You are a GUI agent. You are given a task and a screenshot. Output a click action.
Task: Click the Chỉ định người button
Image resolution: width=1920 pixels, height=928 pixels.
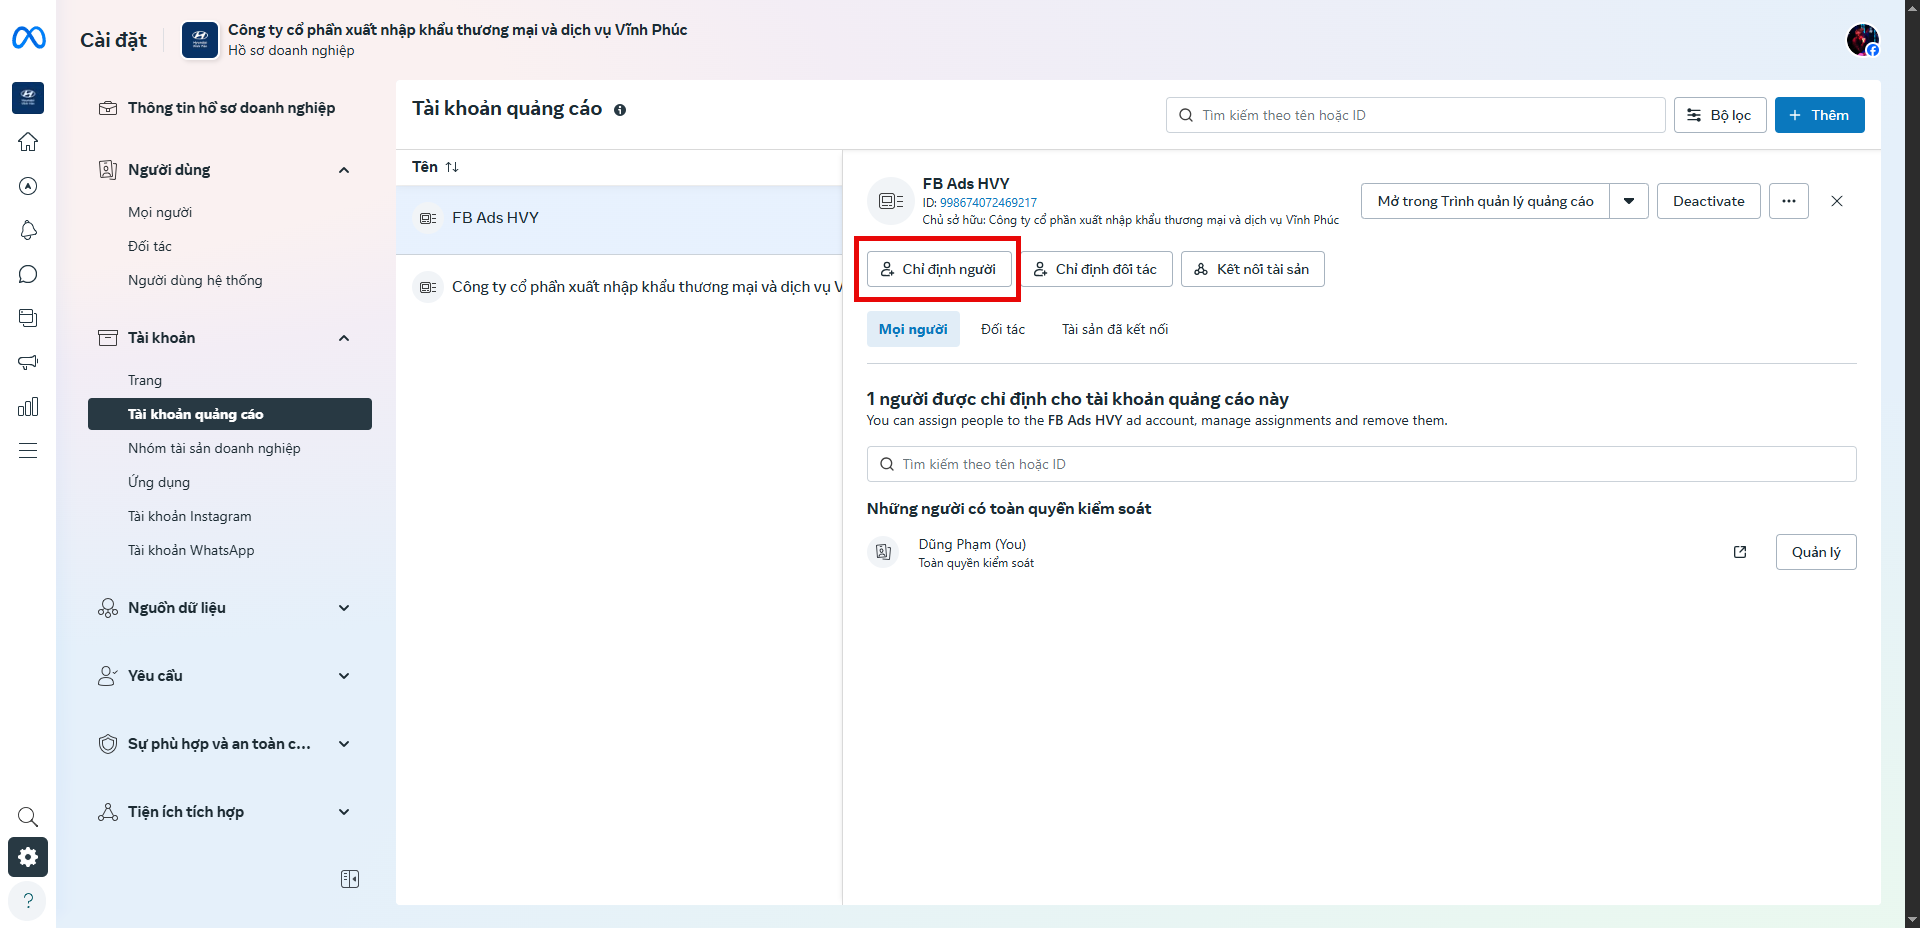coord(939,269)
